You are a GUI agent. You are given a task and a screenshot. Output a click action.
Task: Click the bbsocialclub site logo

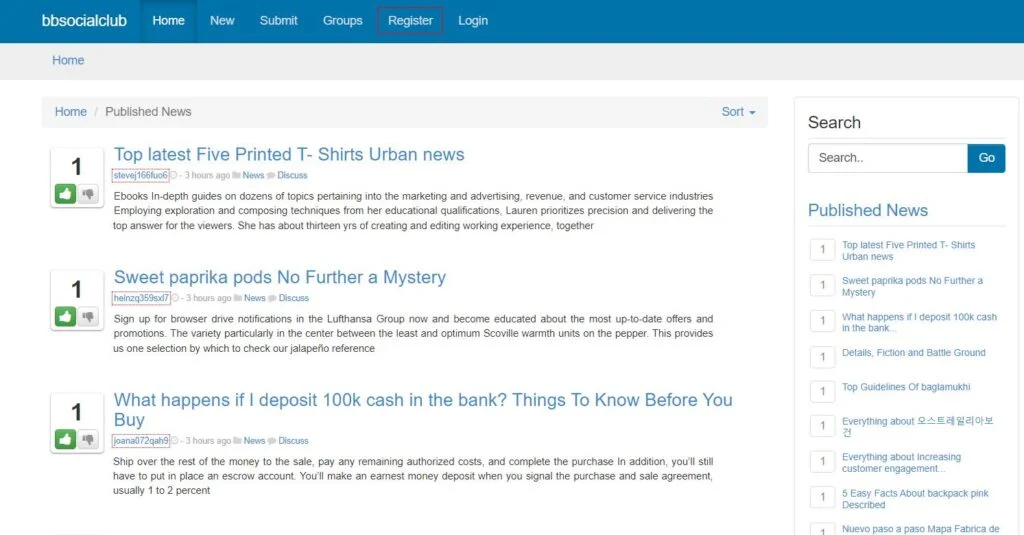click(84, 21)
